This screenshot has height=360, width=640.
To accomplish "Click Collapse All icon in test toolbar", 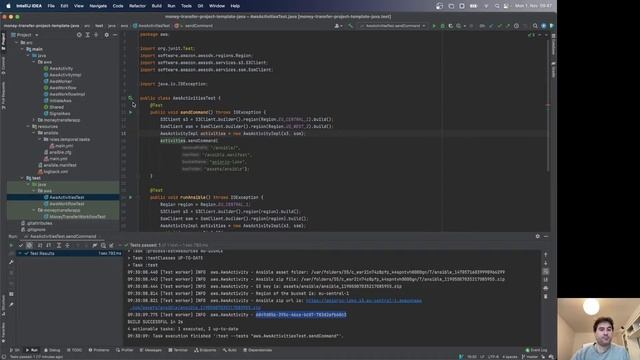I will [x=67, y=245].
